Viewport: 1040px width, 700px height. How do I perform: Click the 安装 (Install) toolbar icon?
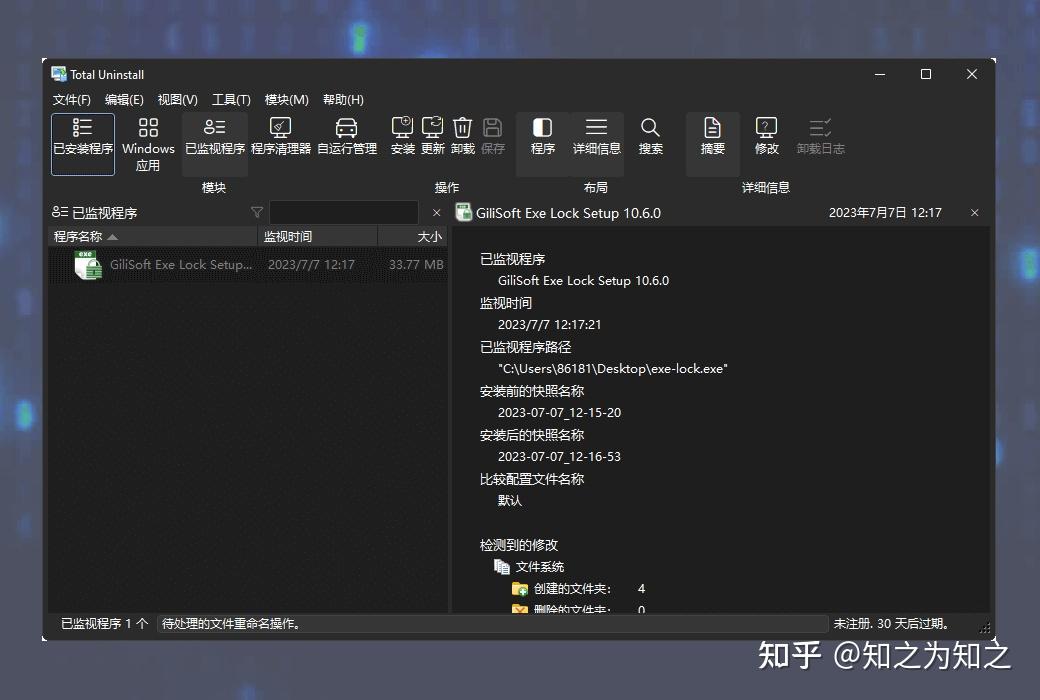[x=402, y=137]
